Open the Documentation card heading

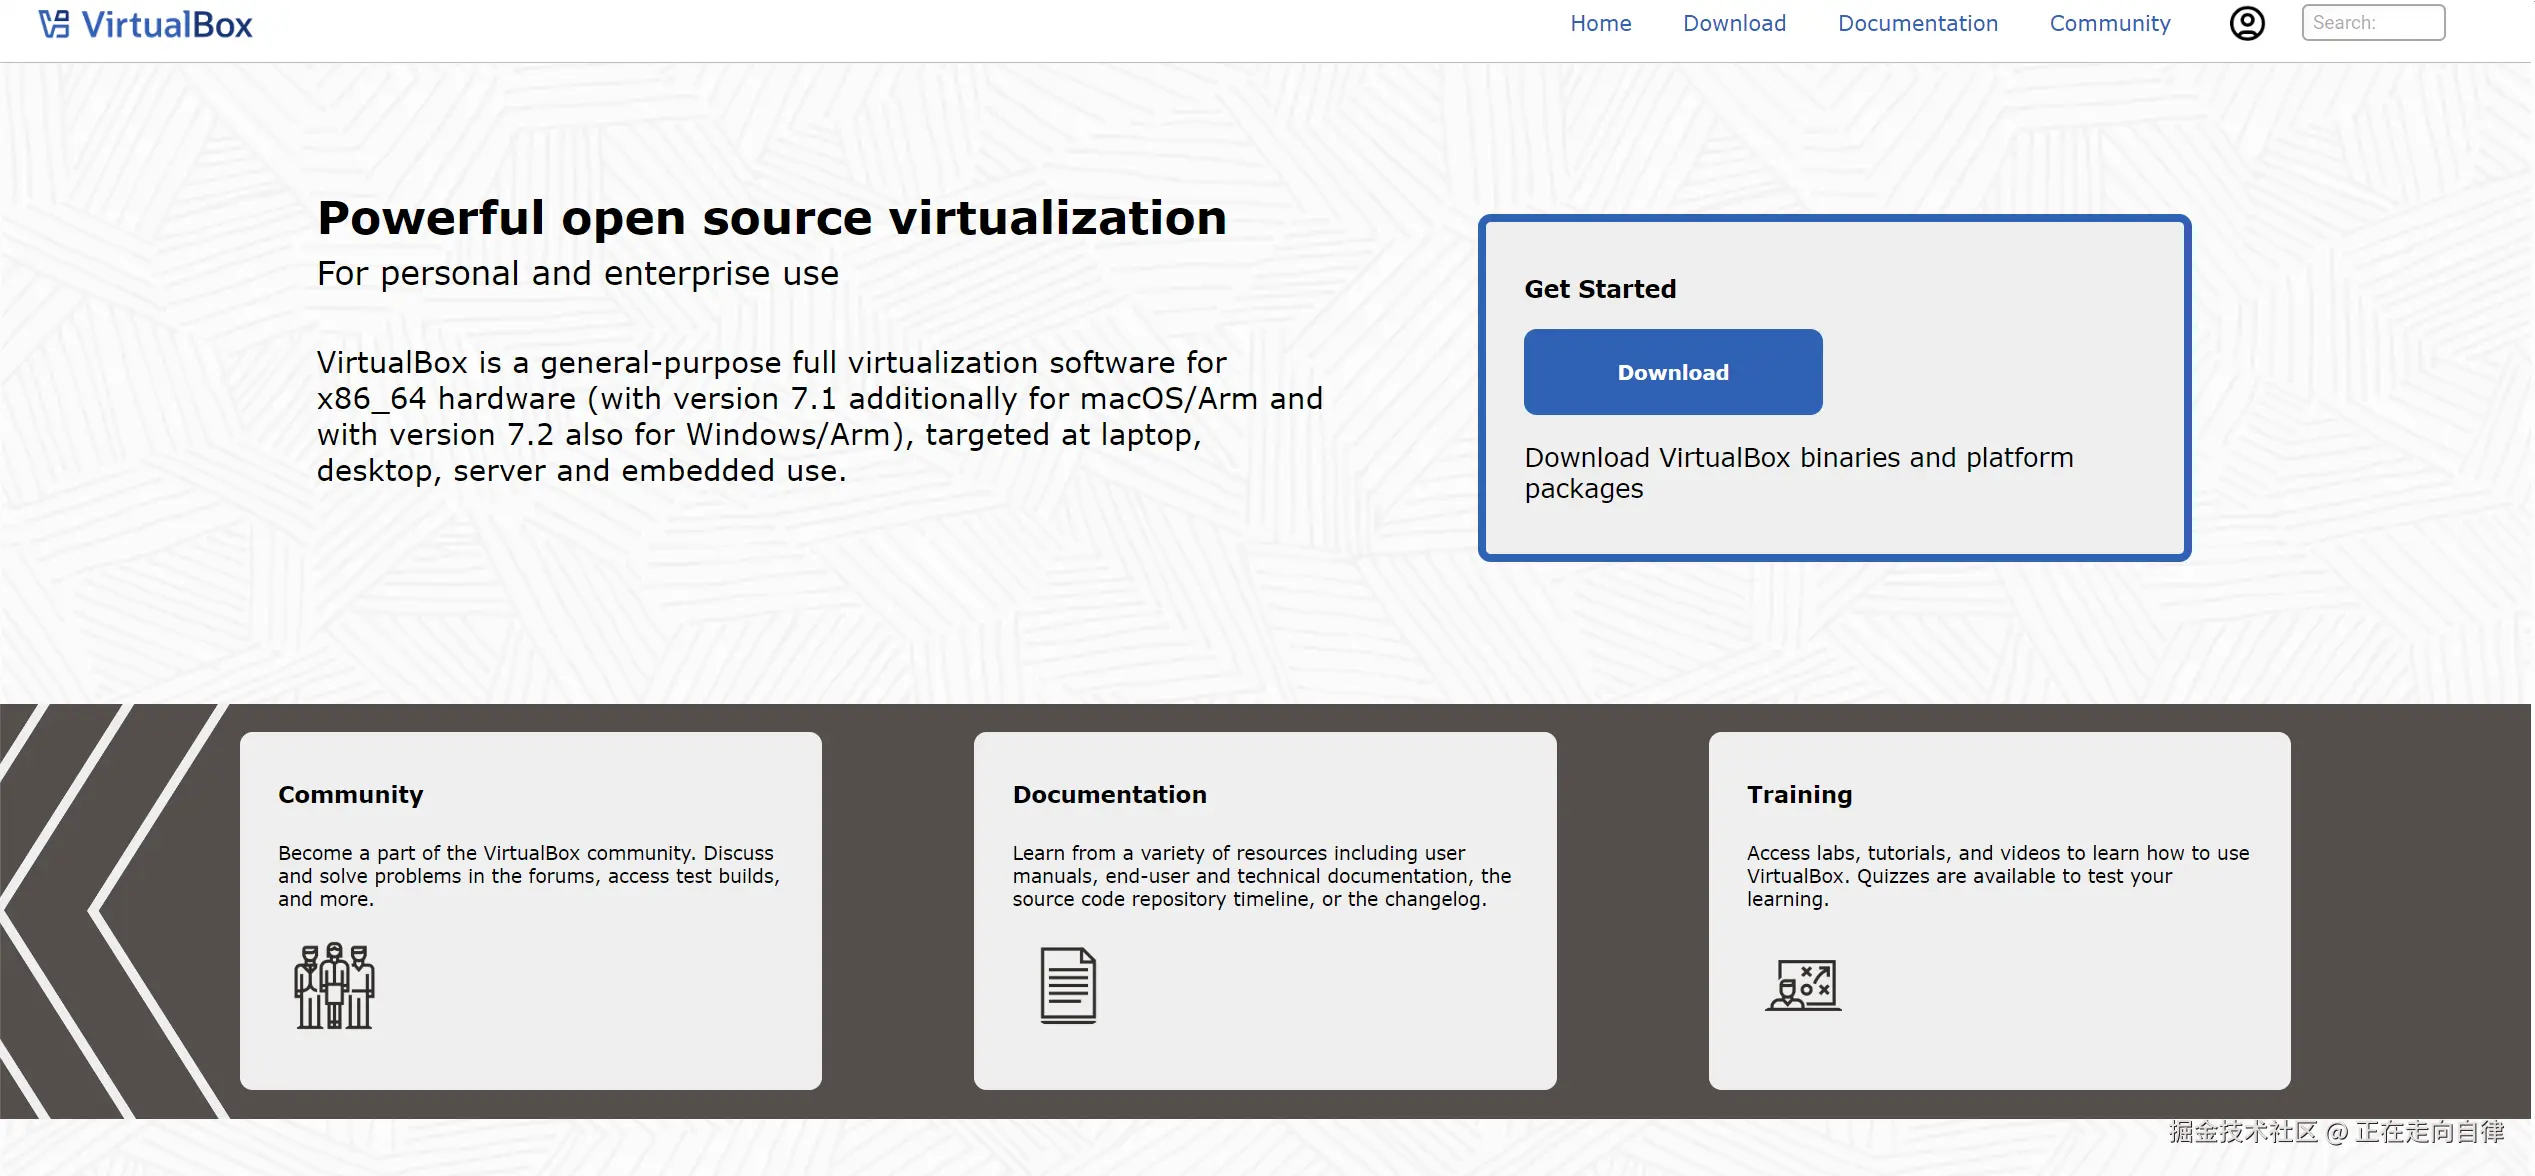(1109, 794)
